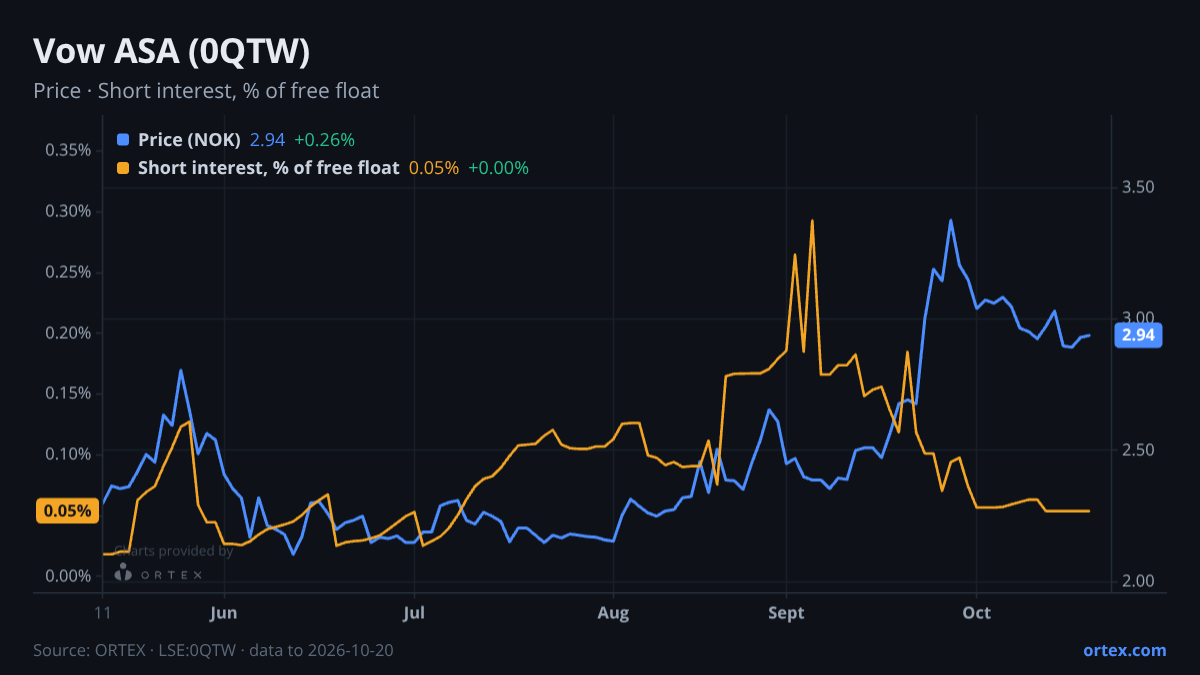The width and height of the screenshot is (1200, 675).
Task: Click the 2.94 blue price tag on right axis
Action: (x=1138, y=336)
